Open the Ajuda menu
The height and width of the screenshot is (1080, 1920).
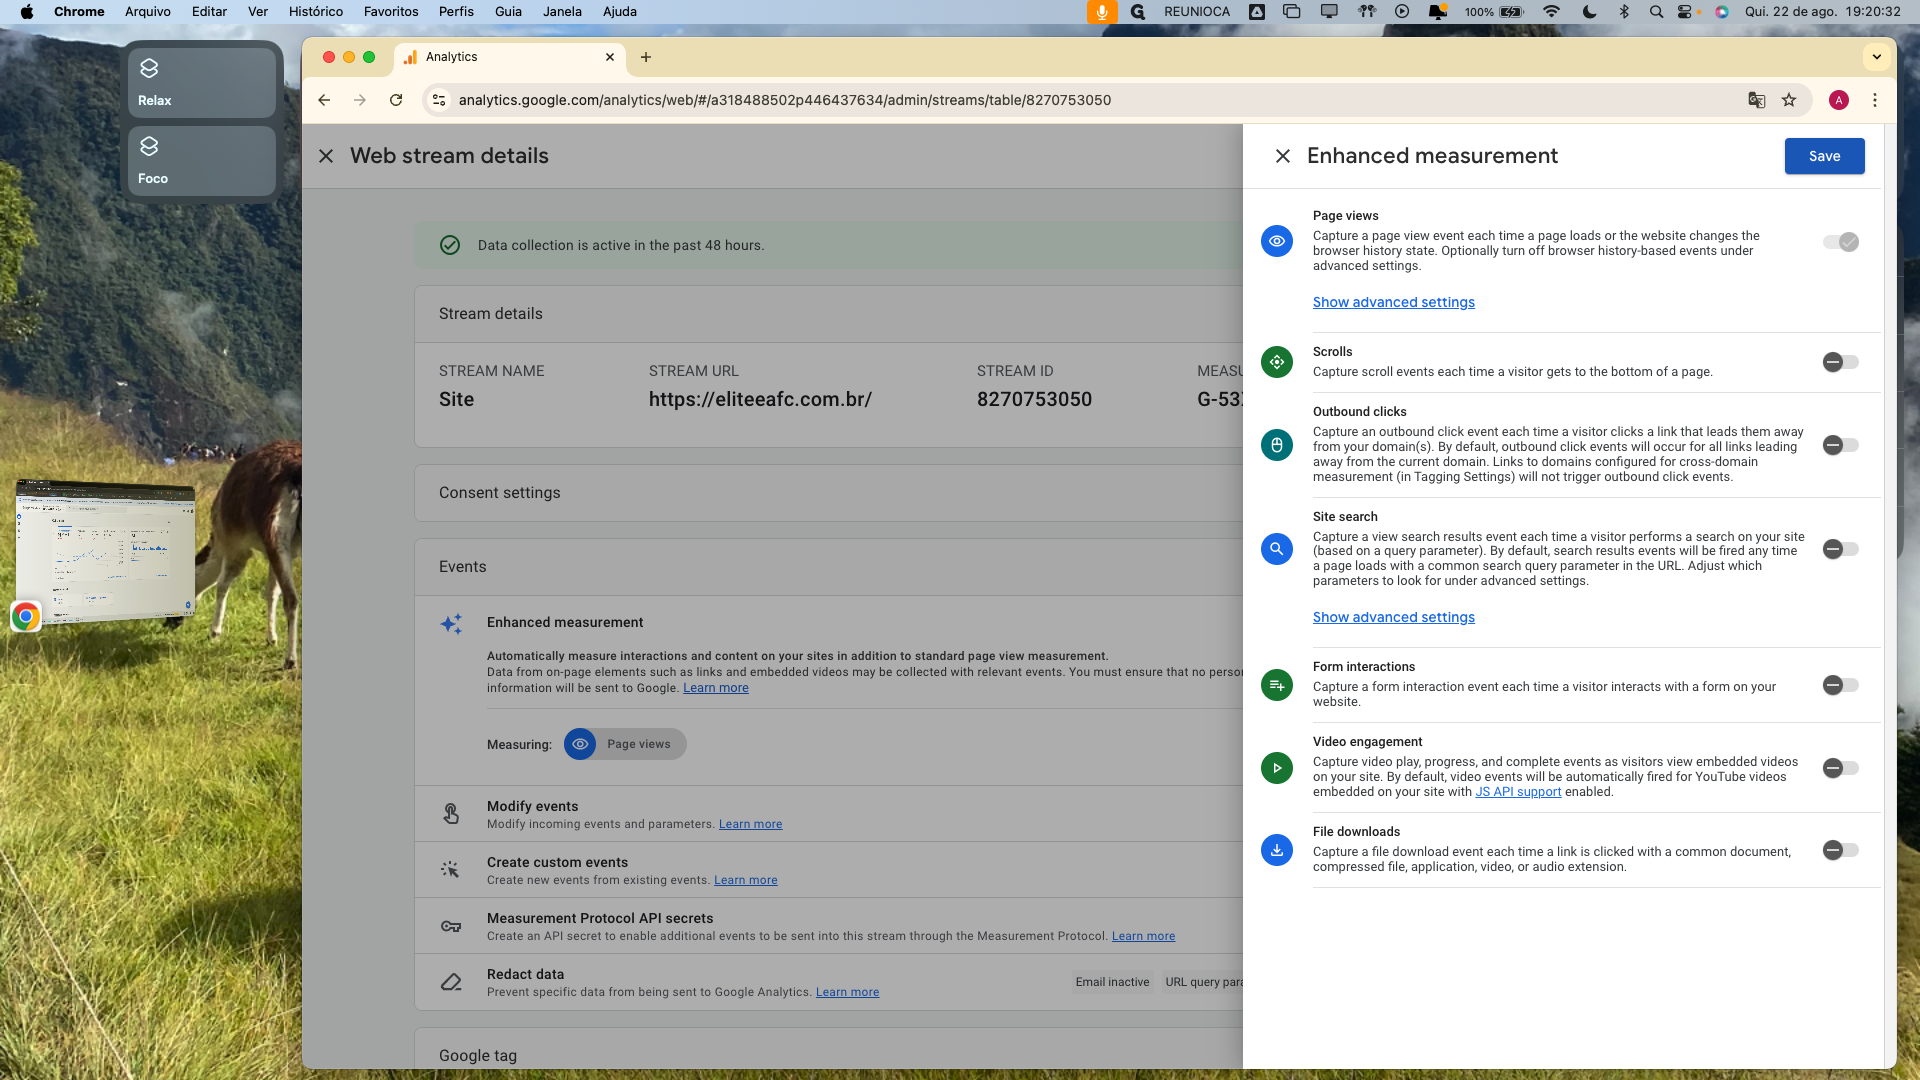[619, 12]
